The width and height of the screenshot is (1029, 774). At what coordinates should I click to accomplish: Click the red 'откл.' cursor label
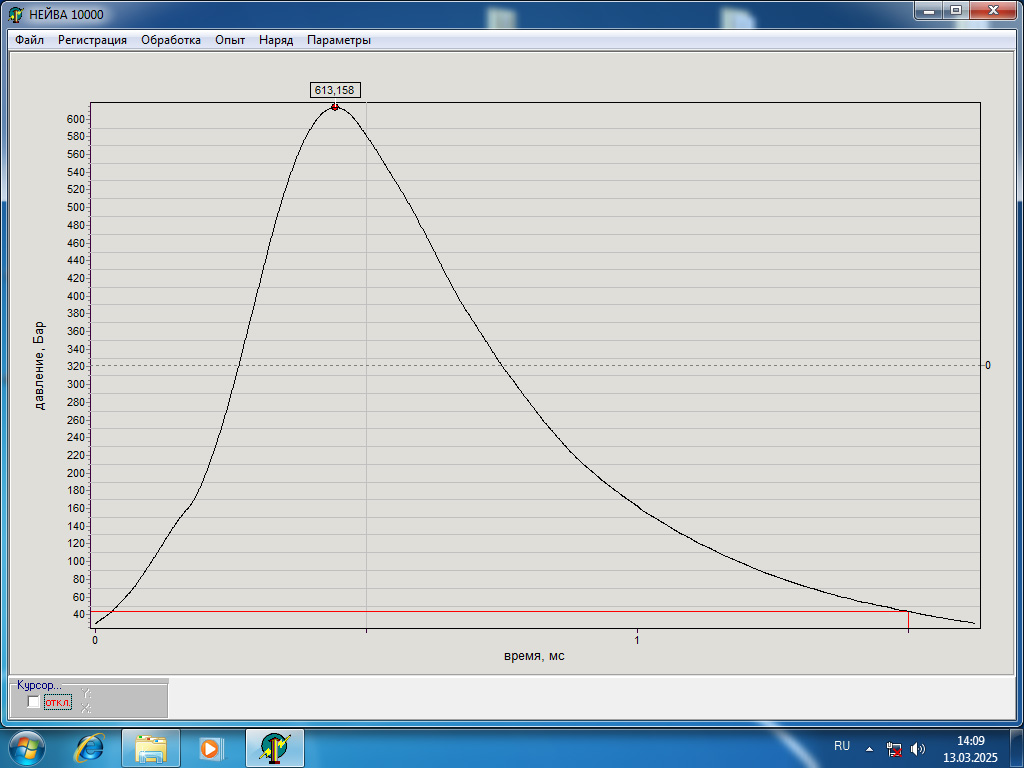pyautogui.click(x=59, y=702)
